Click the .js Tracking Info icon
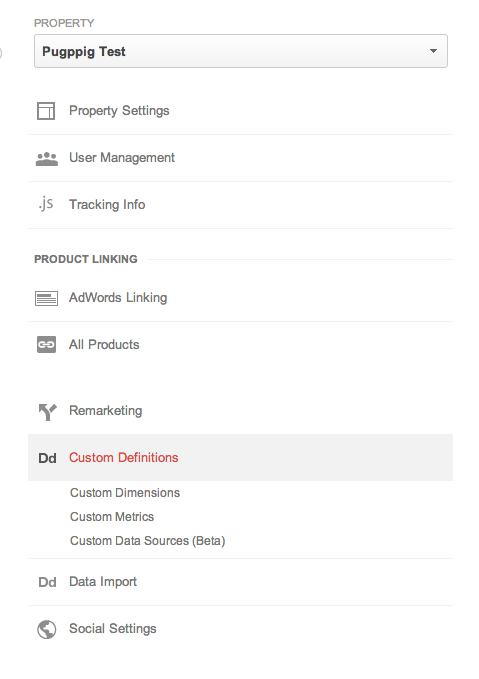 [x=46, y=204]
